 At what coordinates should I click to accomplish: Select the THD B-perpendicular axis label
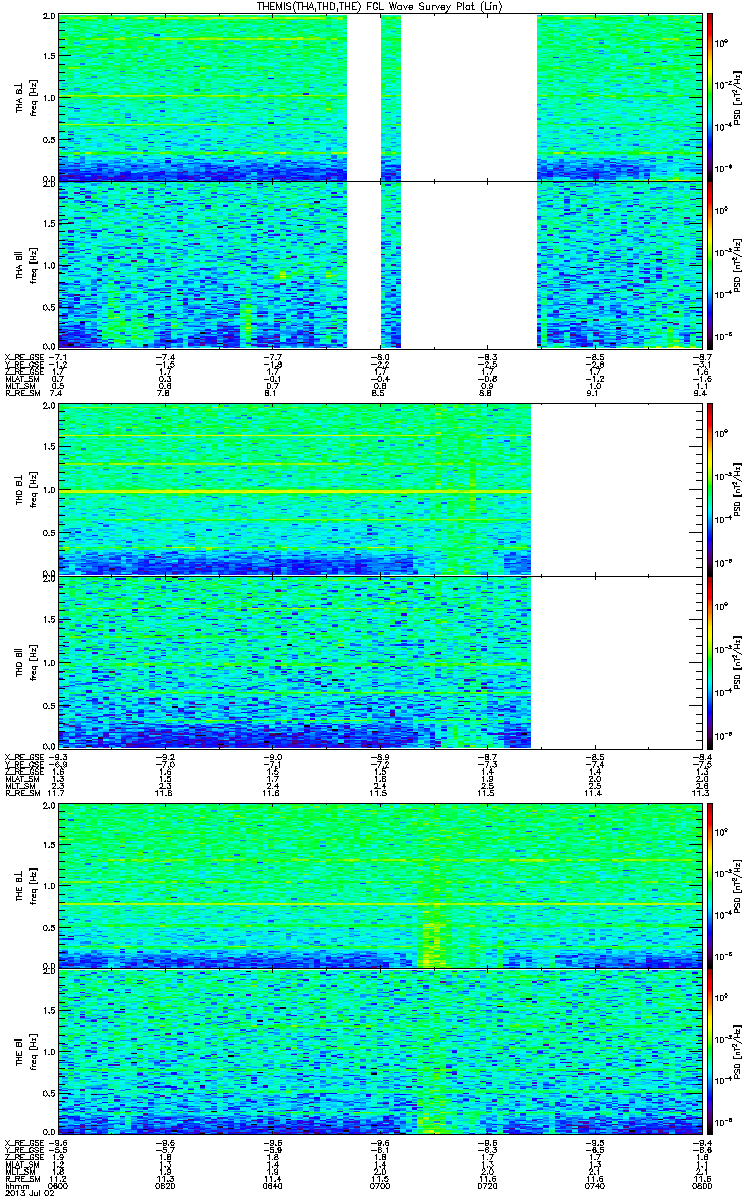click(x=20, y=488)
